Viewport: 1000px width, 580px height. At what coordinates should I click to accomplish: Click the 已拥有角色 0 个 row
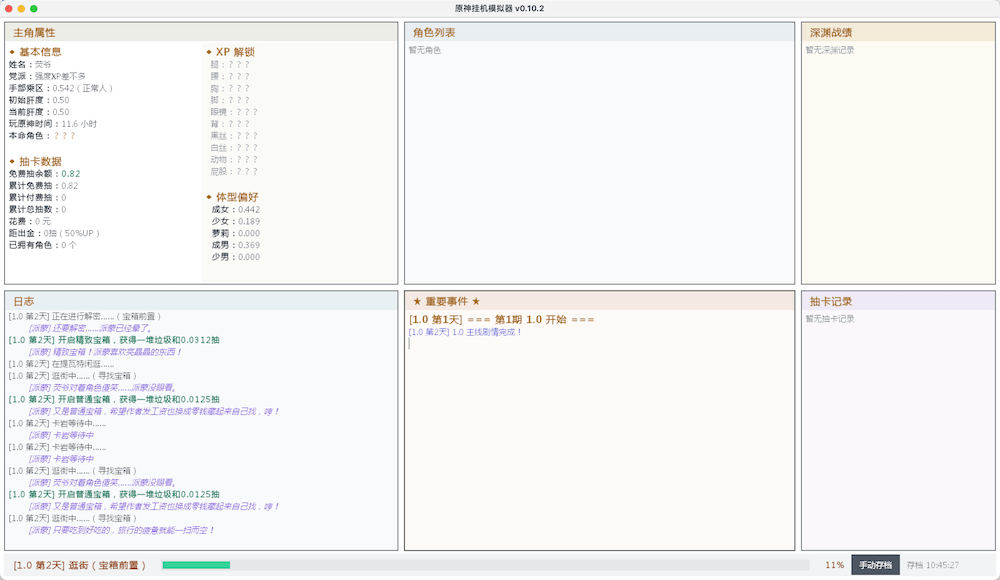[43, 245]
